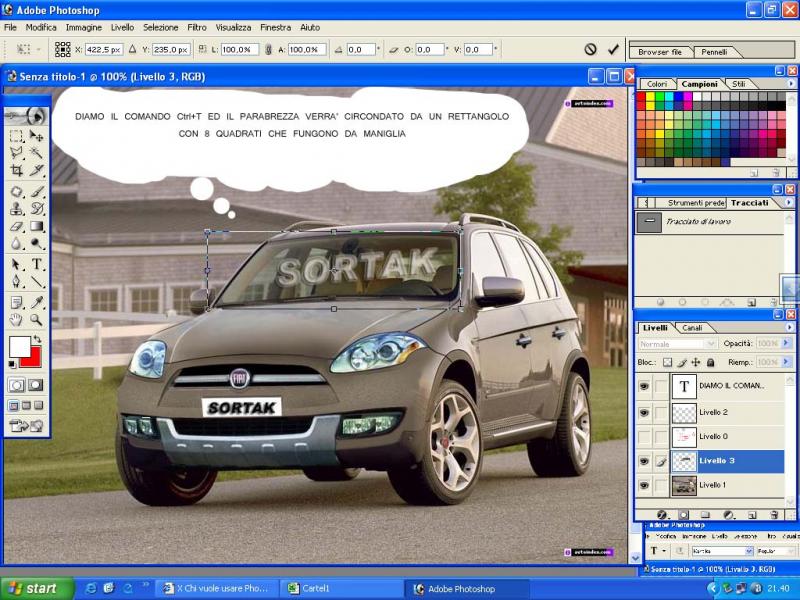Switch to the Canali tab
800x600 pixels.
[692, 328]
